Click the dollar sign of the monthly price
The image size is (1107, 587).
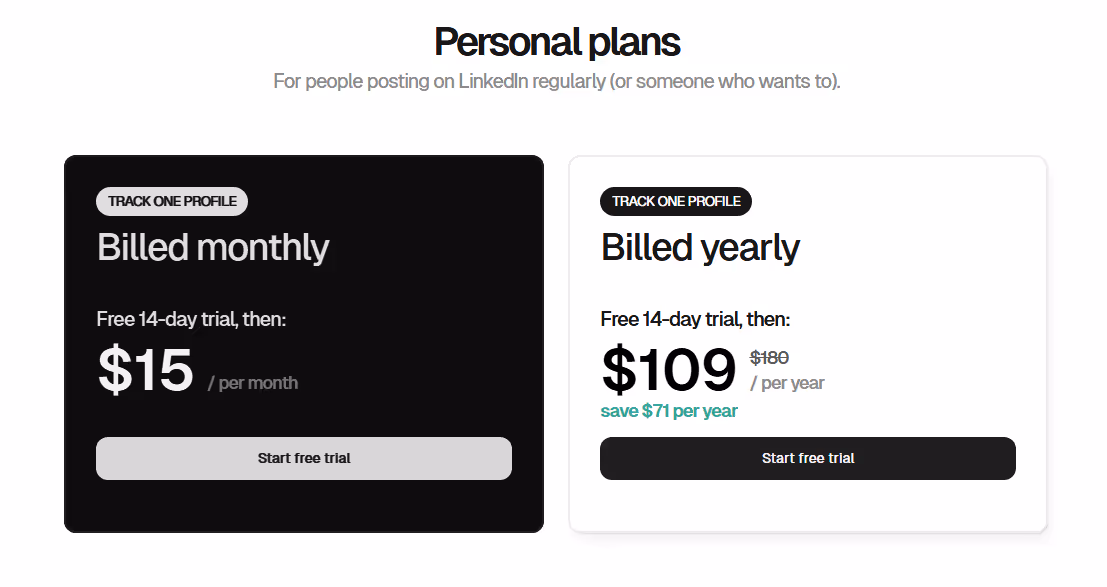tap(110, 371)
